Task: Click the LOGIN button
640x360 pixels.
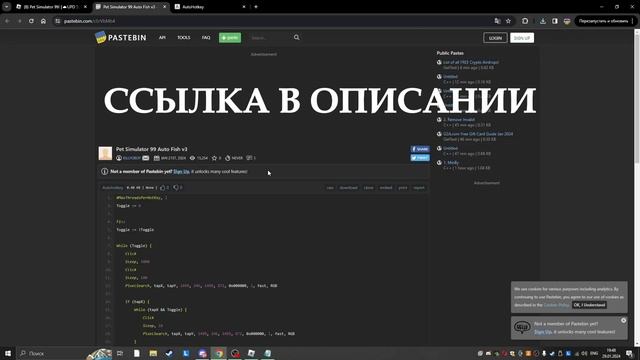Action: (495, 38)
